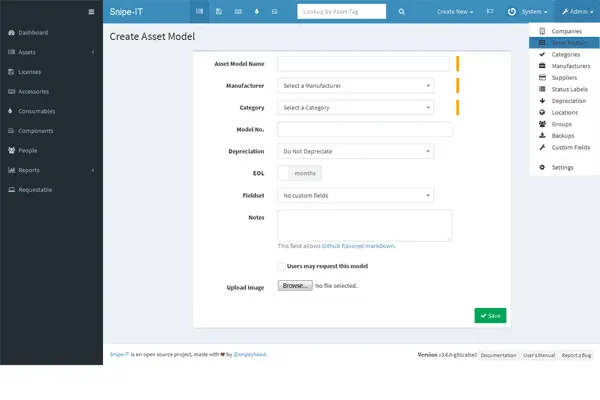Choose Status Labels from Admin menu

570,89
